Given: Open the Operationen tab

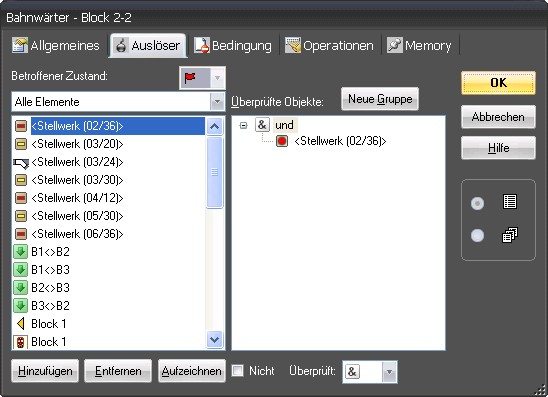Looking at the screenshot, I should [329, 45].
